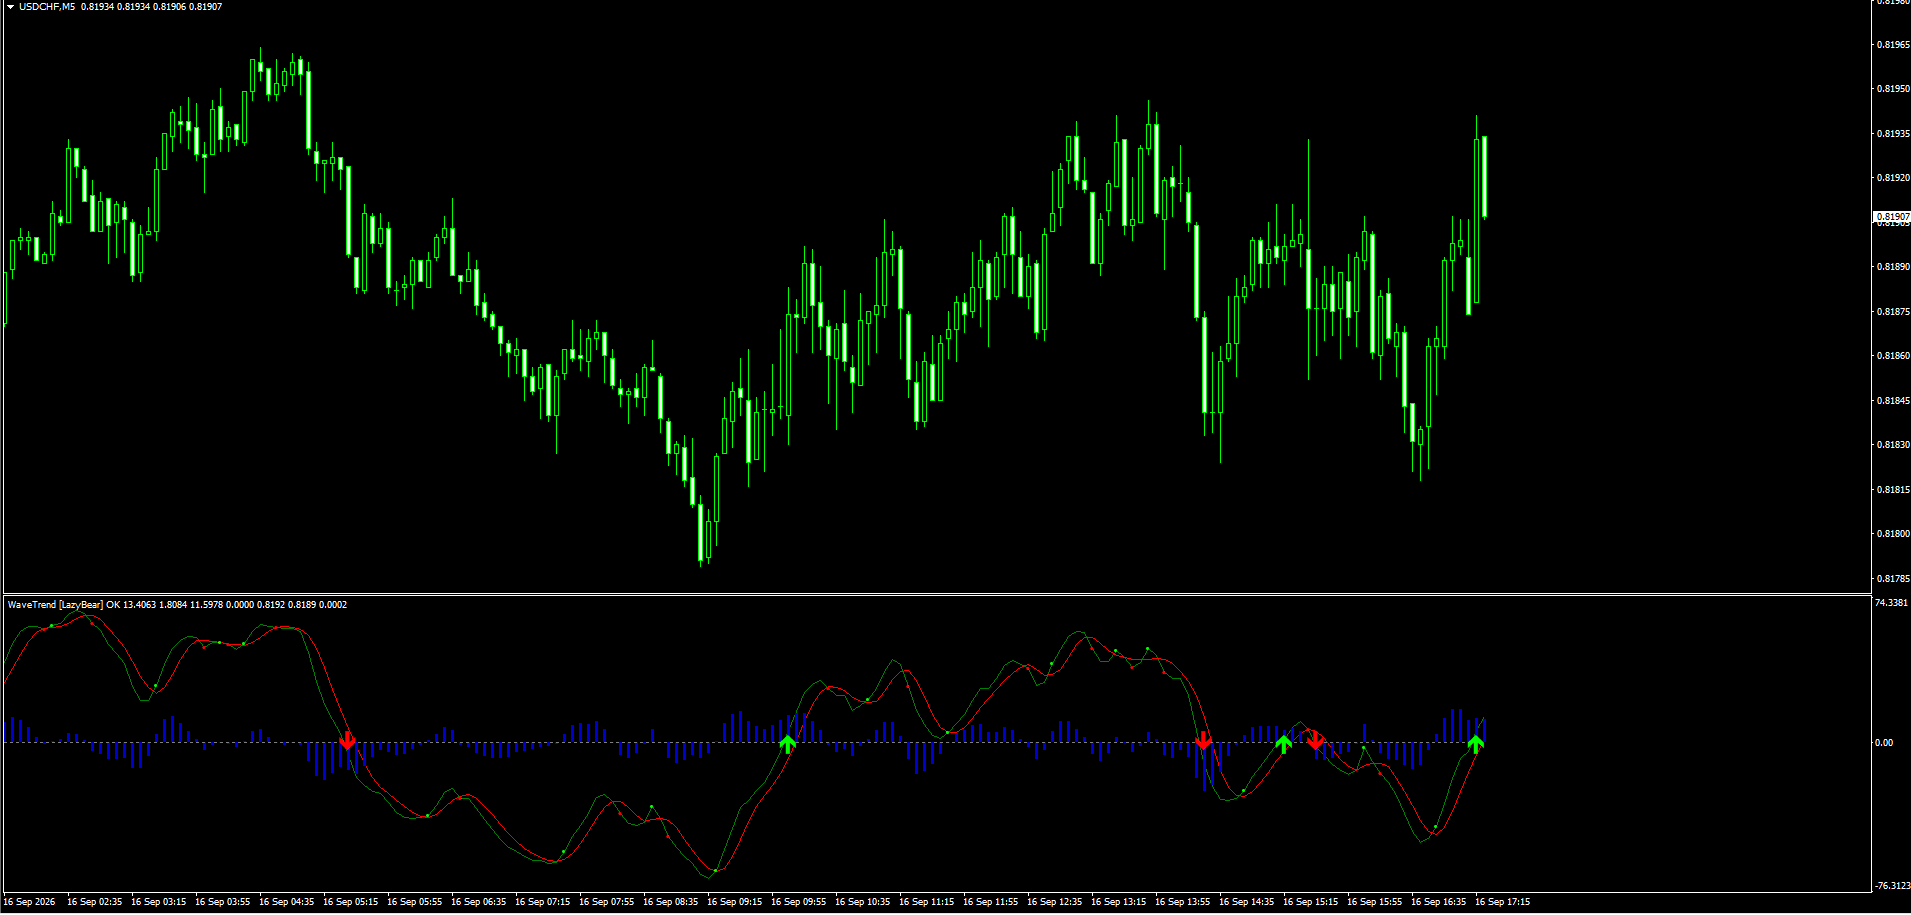This screenshot has height=915, width=1911.
Task: Click the 16 Sep 12:35 time label
Action: tap(1054, 902)
